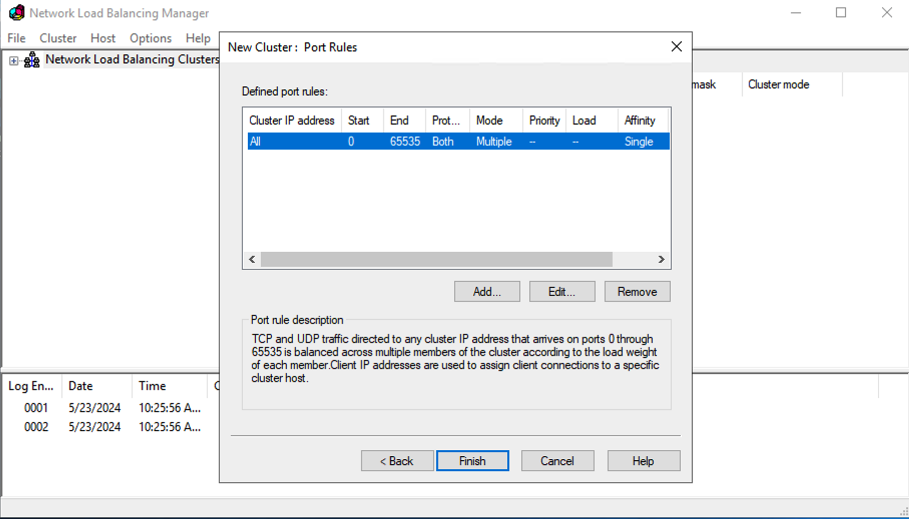Image resolution: width=909 pixels, height=519 pixels.
Task: Expand the Network Load Balancing Clusters node
Action: click(14, 61)
